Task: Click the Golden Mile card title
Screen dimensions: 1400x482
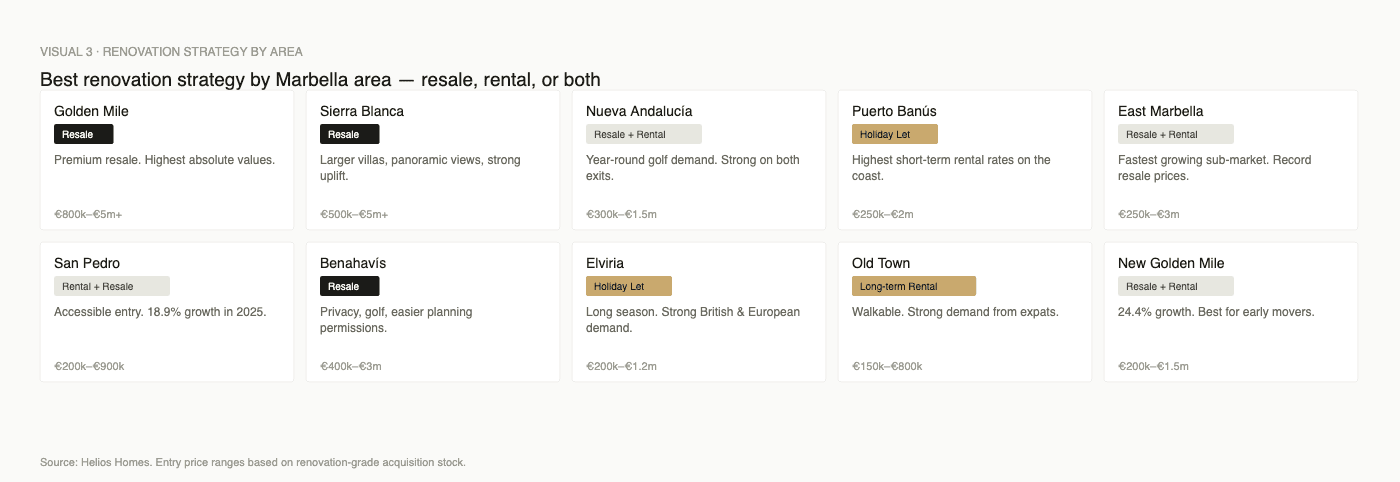Action: coord(91,111)
